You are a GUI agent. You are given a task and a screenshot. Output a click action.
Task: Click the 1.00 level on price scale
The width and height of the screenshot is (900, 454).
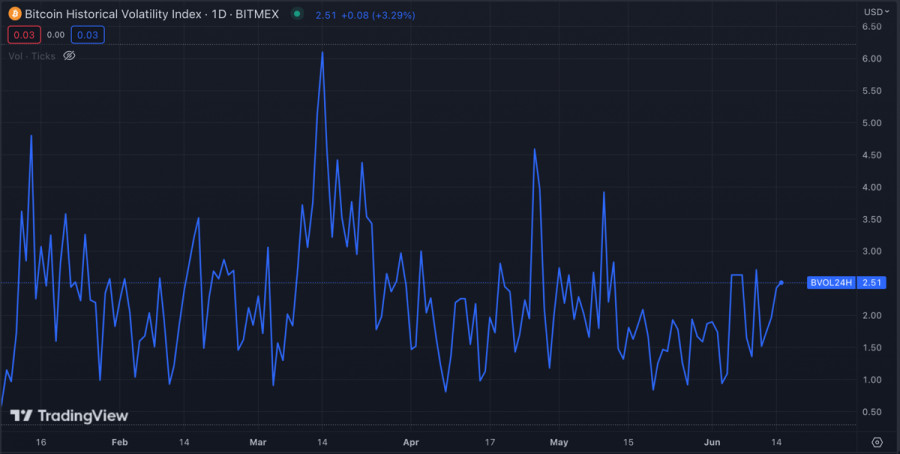tap(872, 380)
